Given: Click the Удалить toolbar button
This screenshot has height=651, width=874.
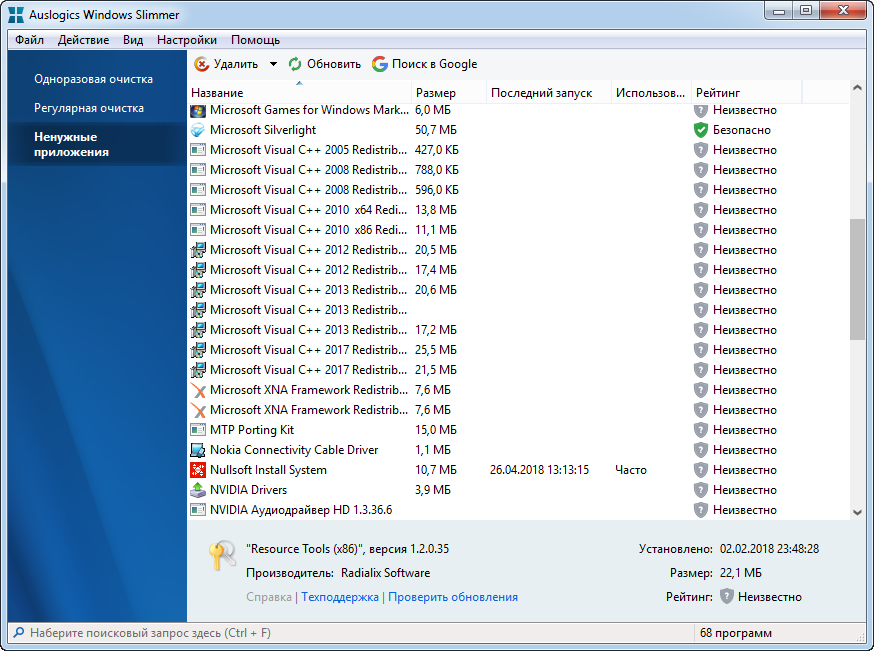Looking at the screenshot, I should (x=226, y=64).
